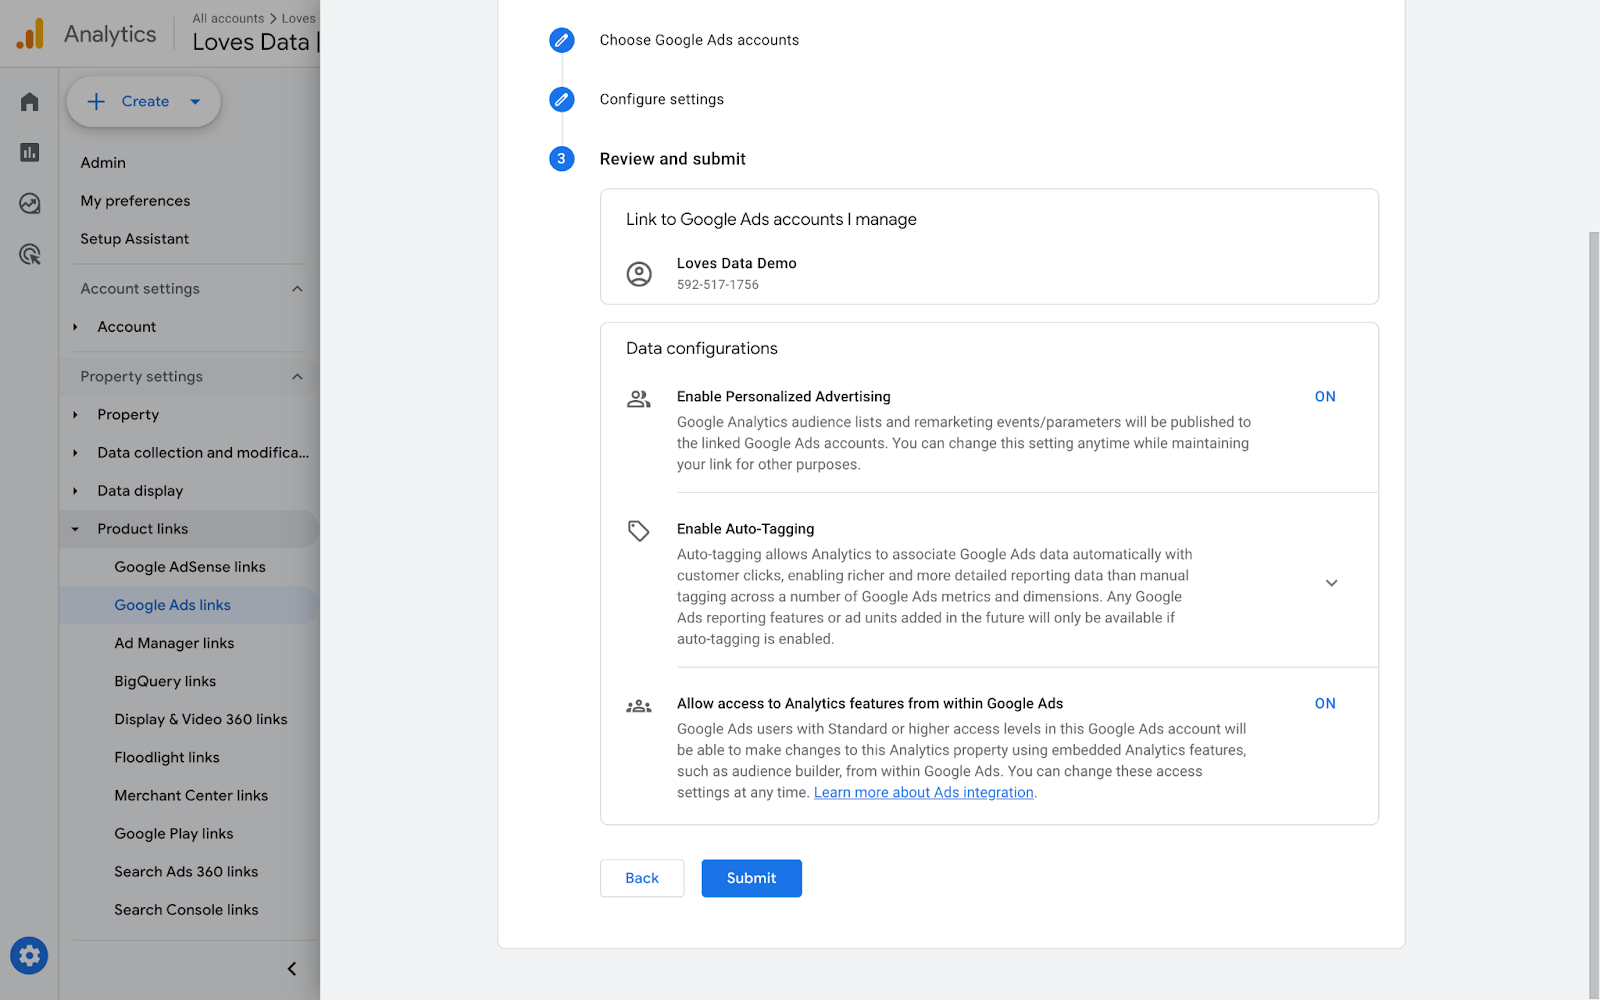This screenshot has width=1600, height=1000.
Task: Open the Advertising icon in the sidebar
Action: 28,255
